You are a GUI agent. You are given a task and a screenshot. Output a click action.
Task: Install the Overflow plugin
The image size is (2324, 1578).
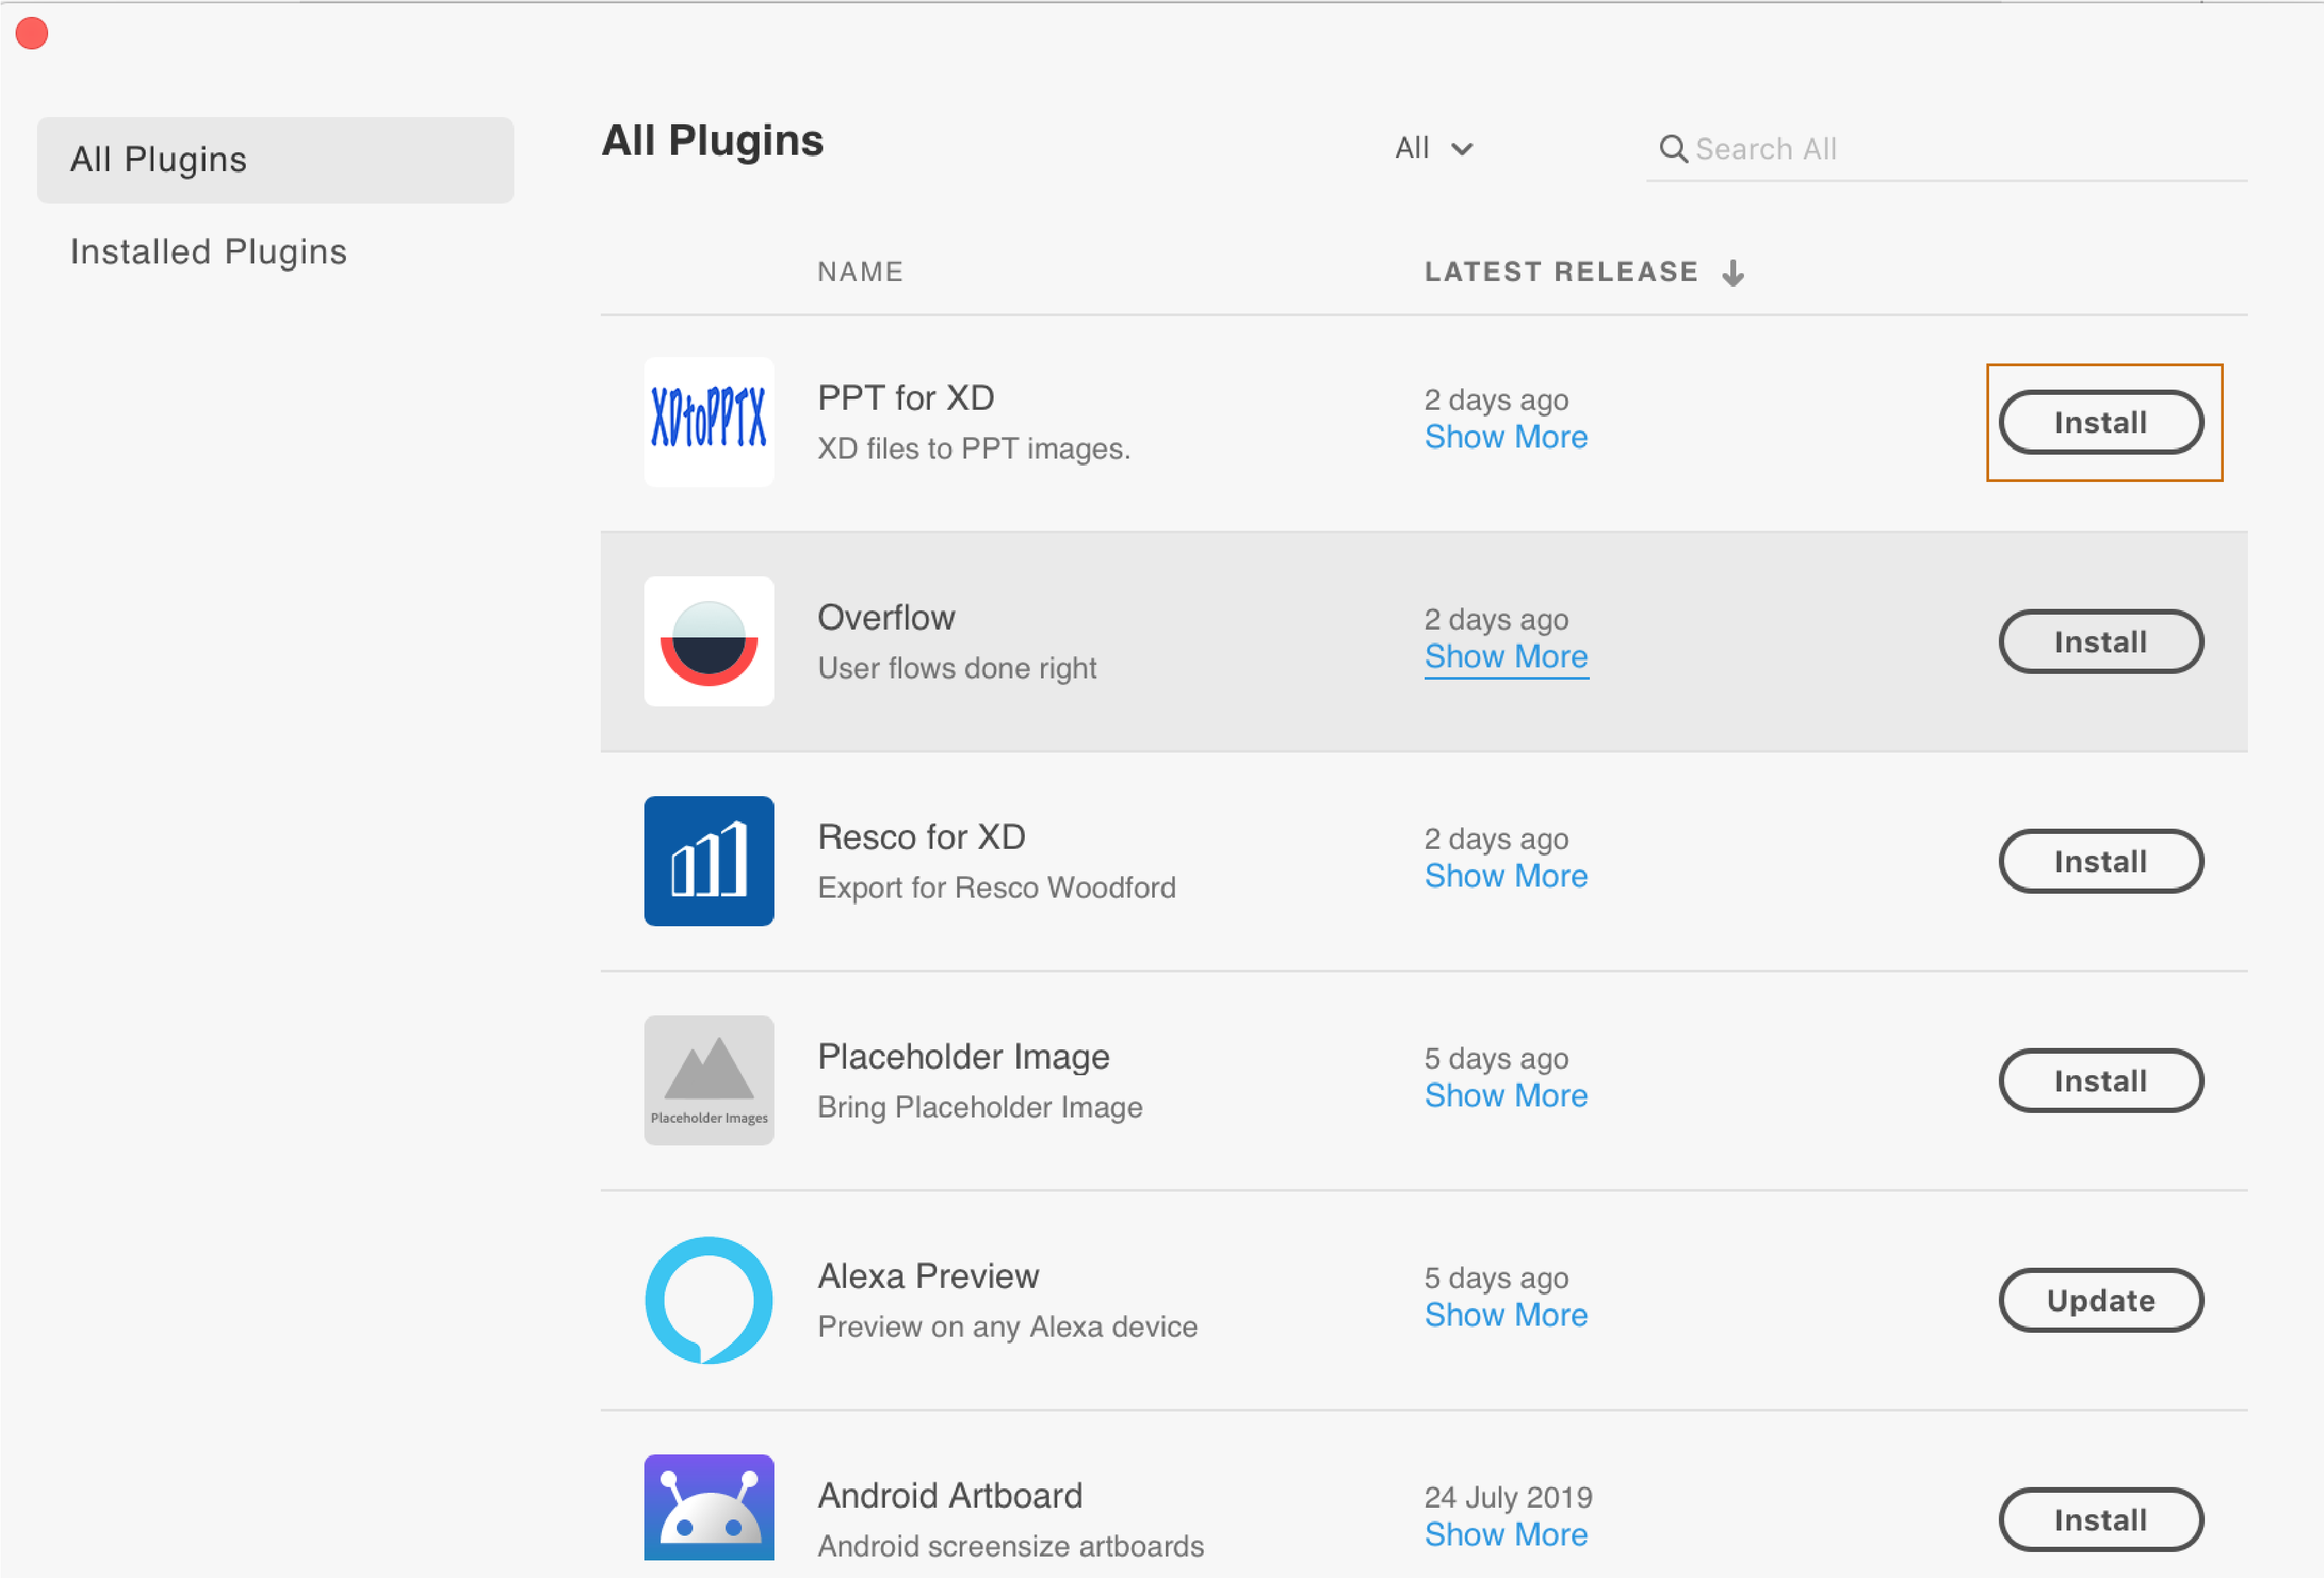tap(2101, 641)
